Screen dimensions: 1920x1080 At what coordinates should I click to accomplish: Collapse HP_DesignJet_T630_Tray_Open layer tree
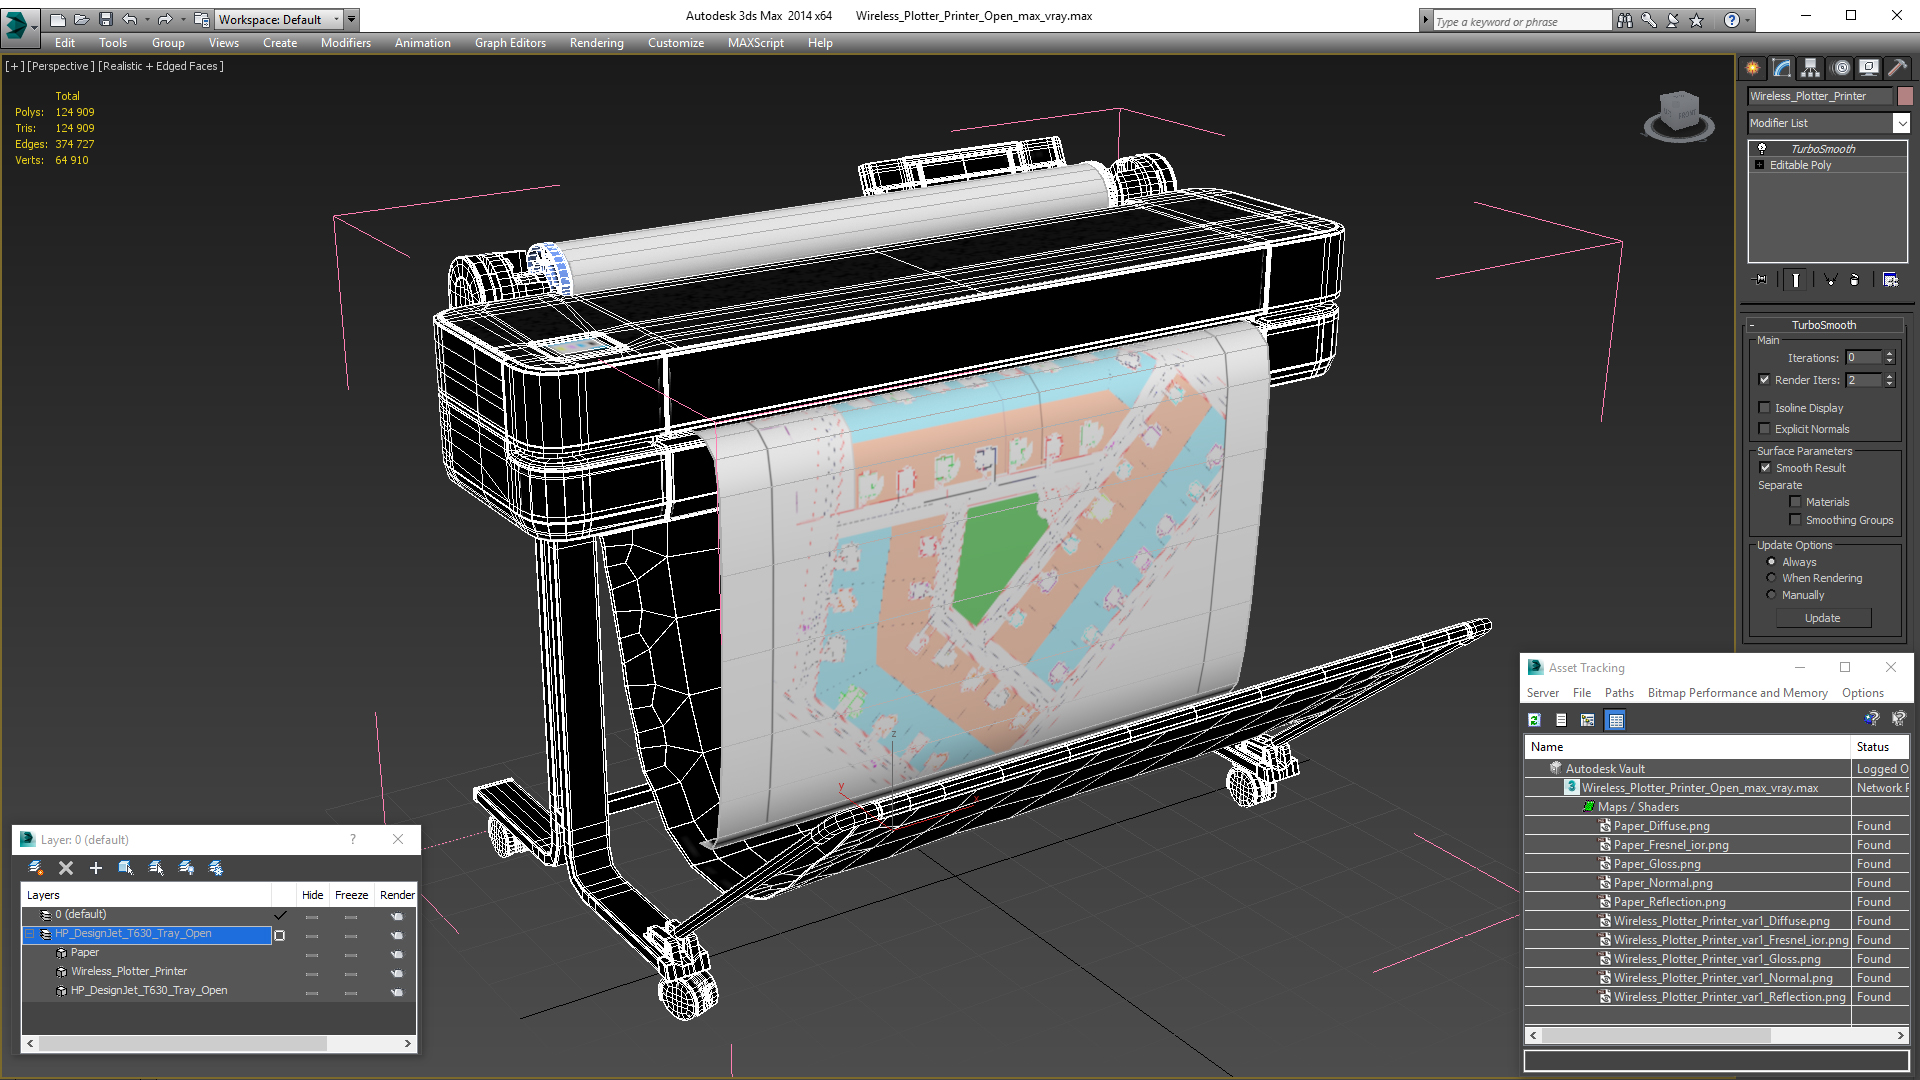[x=30, y=934]
